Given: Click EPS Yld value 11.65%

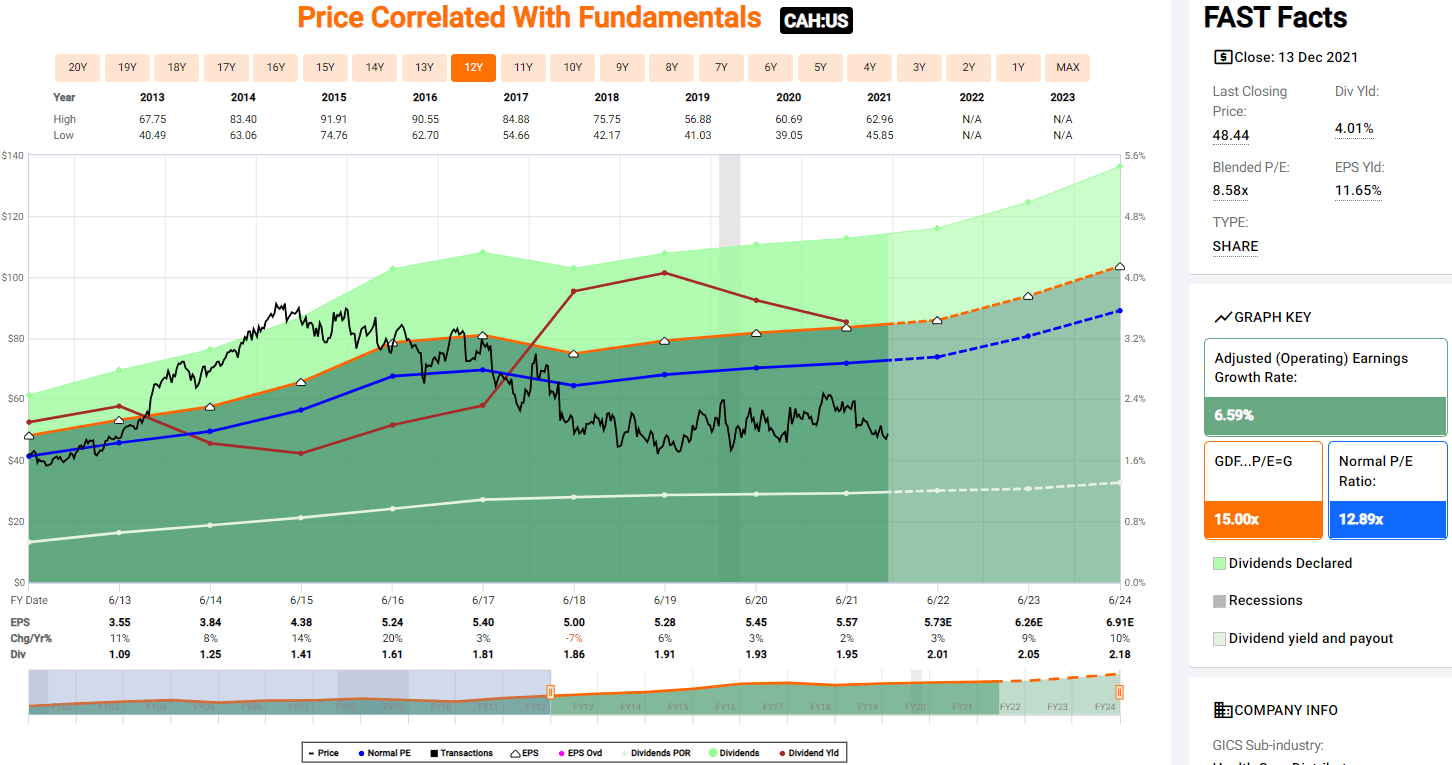Looking at the screenshot, I should pyautogui.click(x=1358, y=190).
